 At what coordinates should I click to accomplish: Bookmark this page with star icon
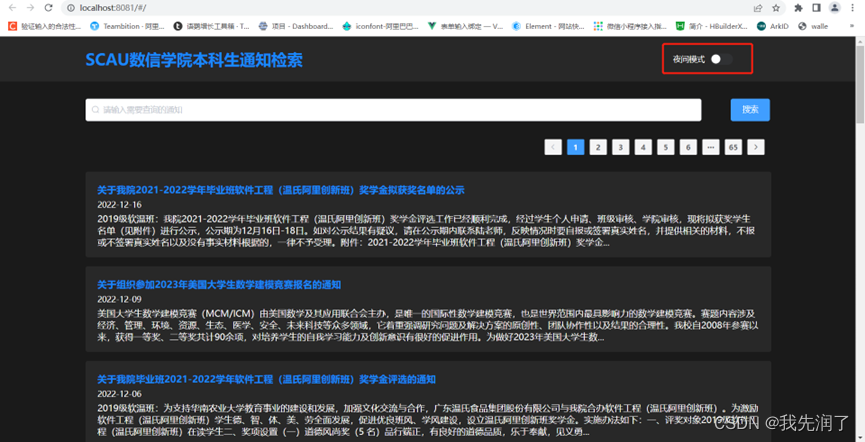click(x=776, y=8)
